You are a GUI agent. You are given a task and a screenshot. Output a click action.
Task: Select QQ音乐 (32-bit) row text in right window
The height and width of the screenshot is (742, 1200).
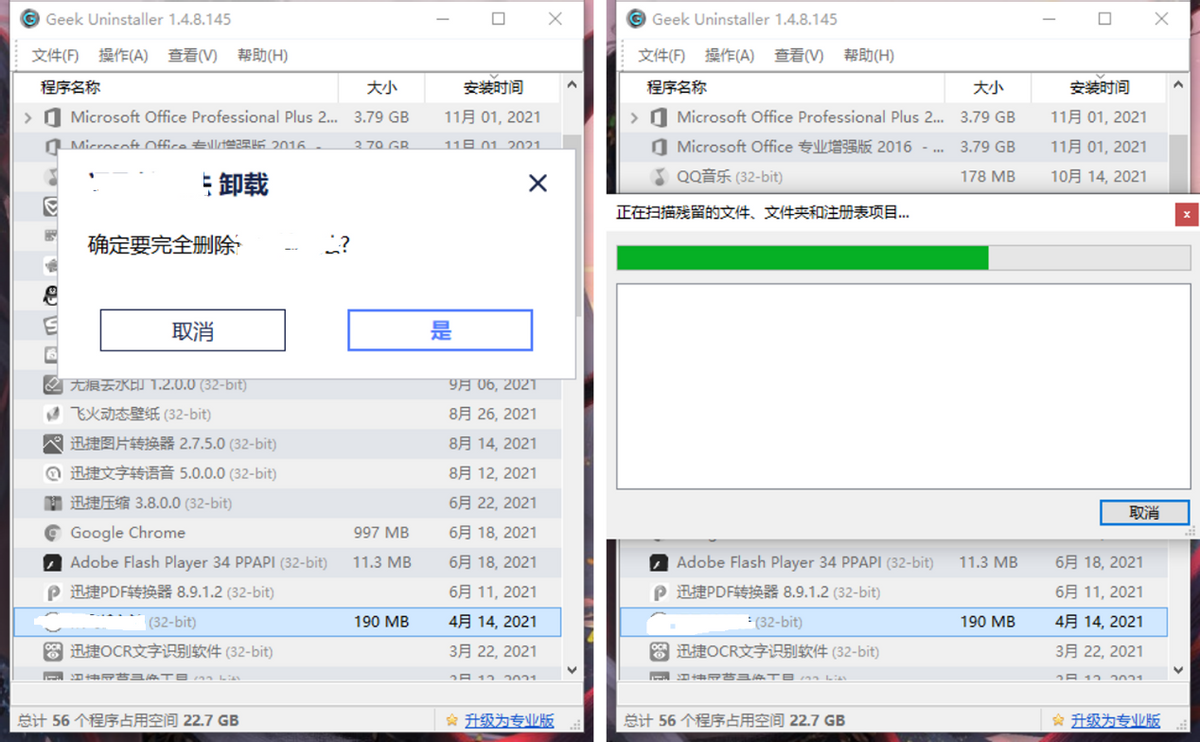(730, 177)
